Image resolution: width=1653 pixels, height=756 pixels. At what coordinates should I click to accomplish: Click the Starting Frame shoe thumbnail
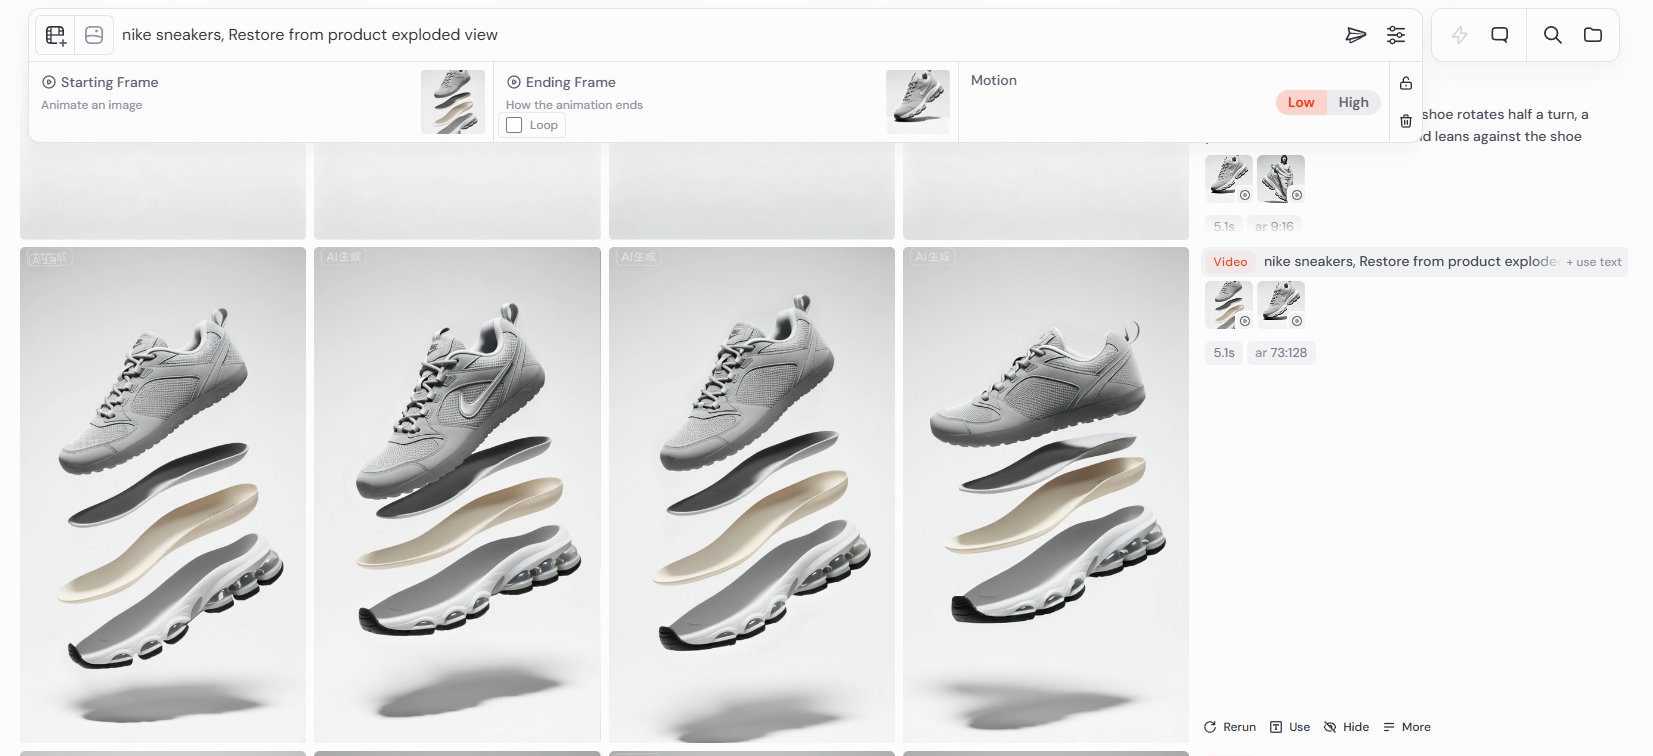[x=452, y=102]
